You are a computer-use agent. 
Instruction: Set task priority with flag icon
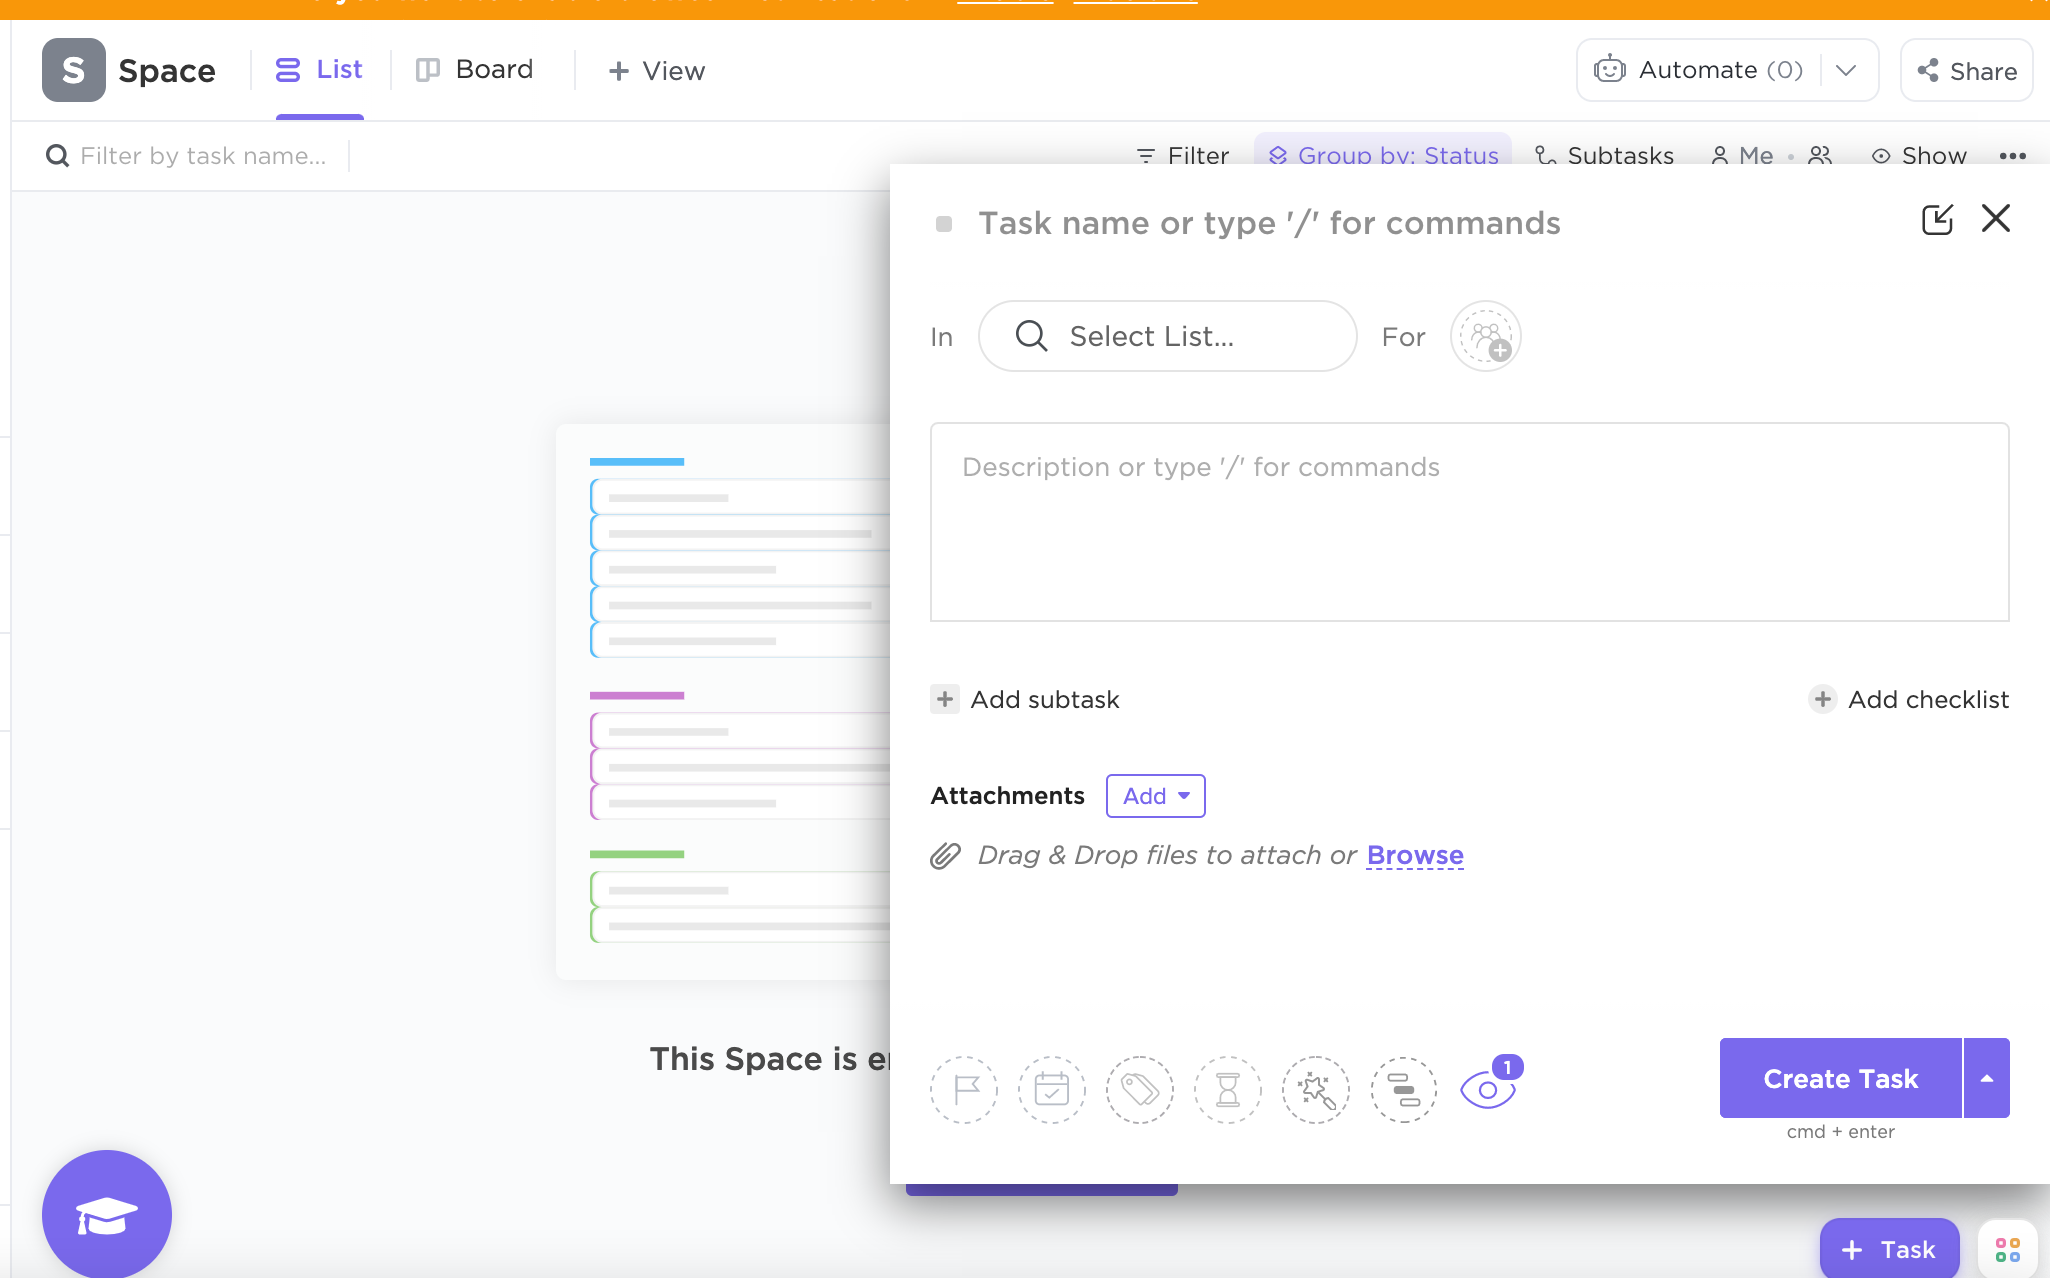point(964,1090)
